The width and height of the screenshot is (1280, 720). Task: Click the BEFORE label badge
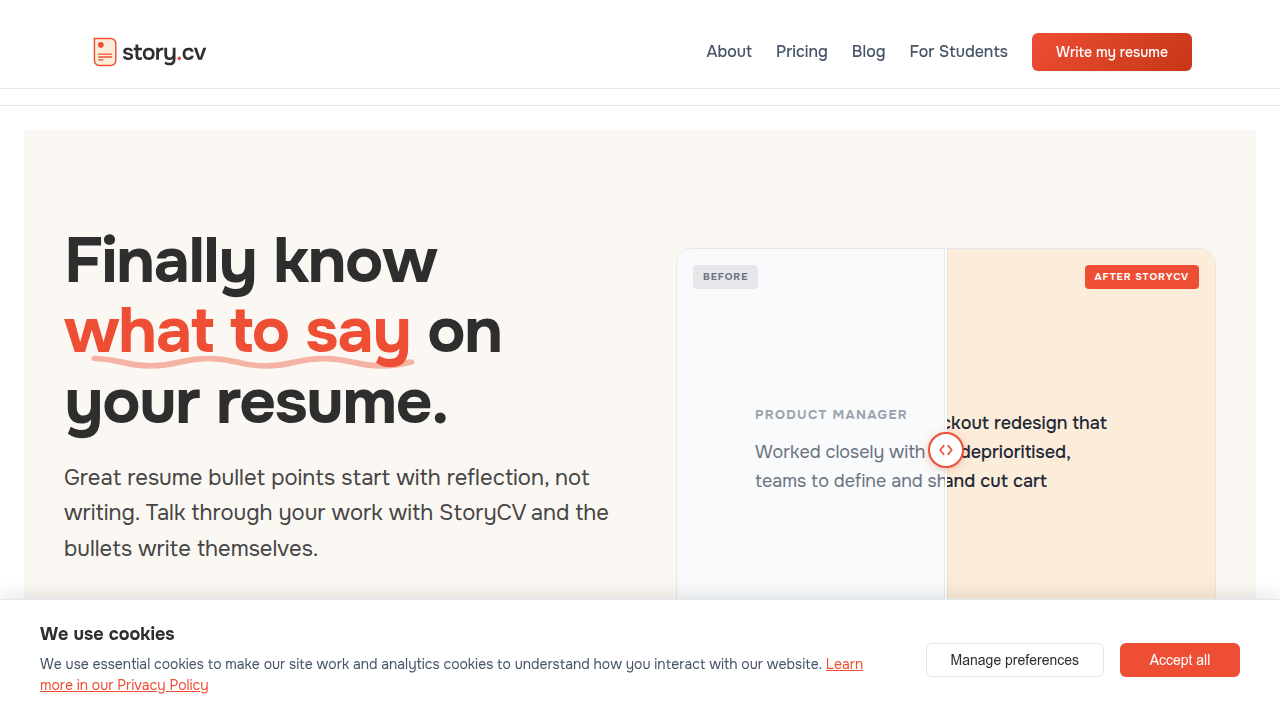tap(725, 277)
